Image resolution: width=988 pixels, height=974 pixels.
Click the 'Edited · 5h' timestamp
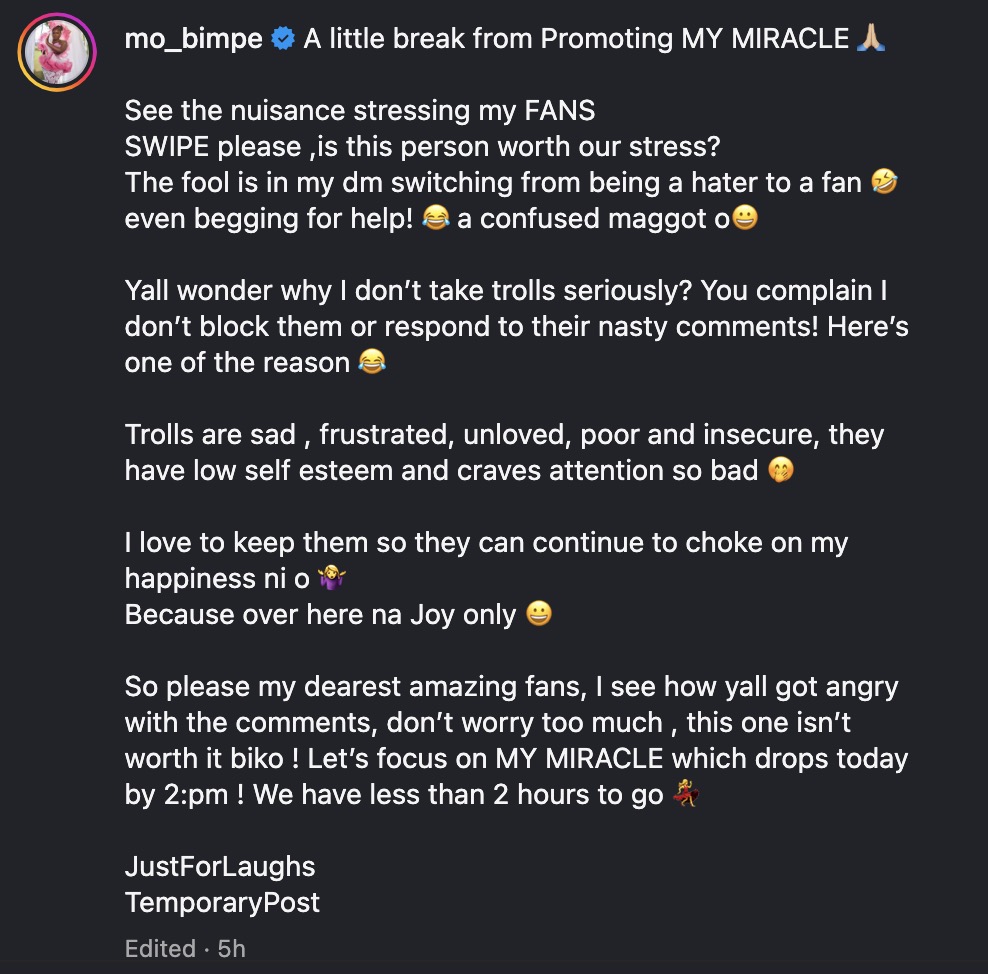(x=185, y=948)
